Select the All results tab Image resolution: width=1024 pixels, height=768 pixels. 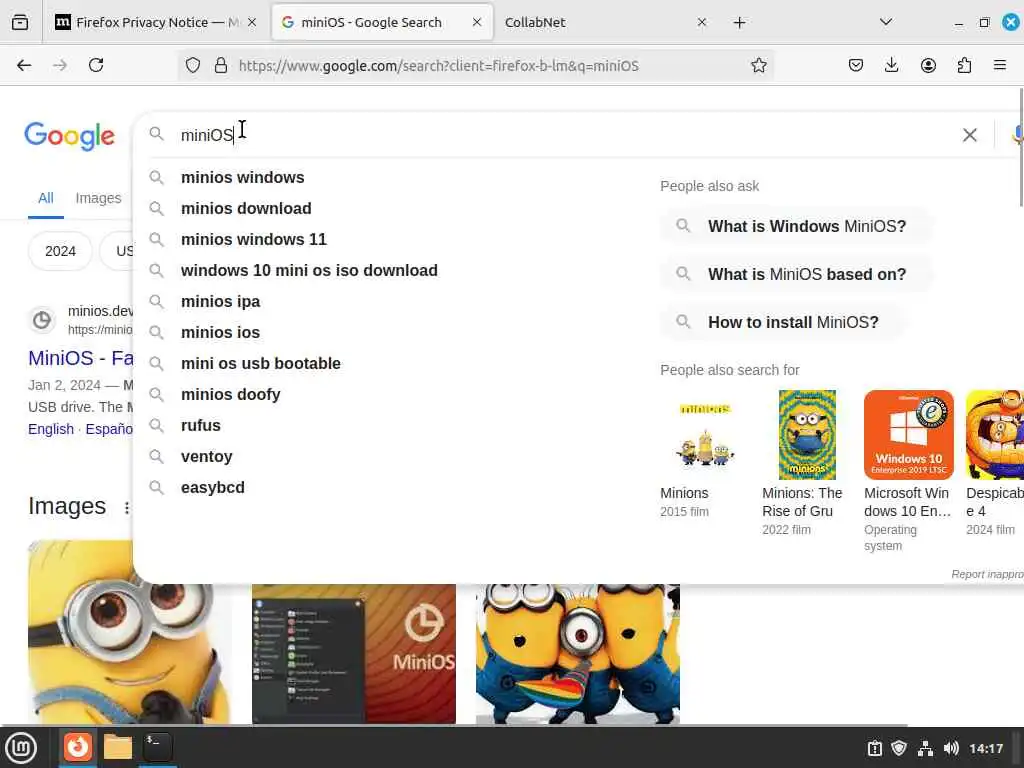pyautogui.click(x=46, y=198)
